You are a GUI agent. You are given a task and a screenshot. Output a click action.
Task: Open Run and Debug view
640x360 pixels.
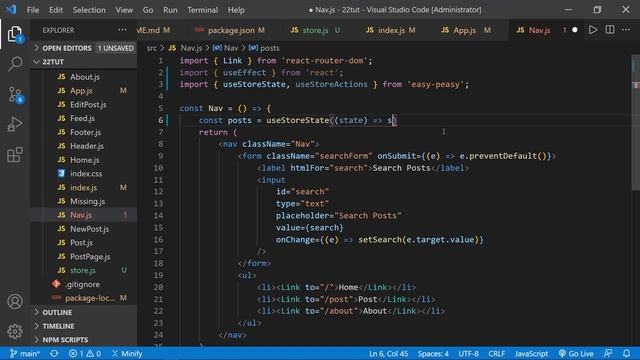[x=15, y=124]
